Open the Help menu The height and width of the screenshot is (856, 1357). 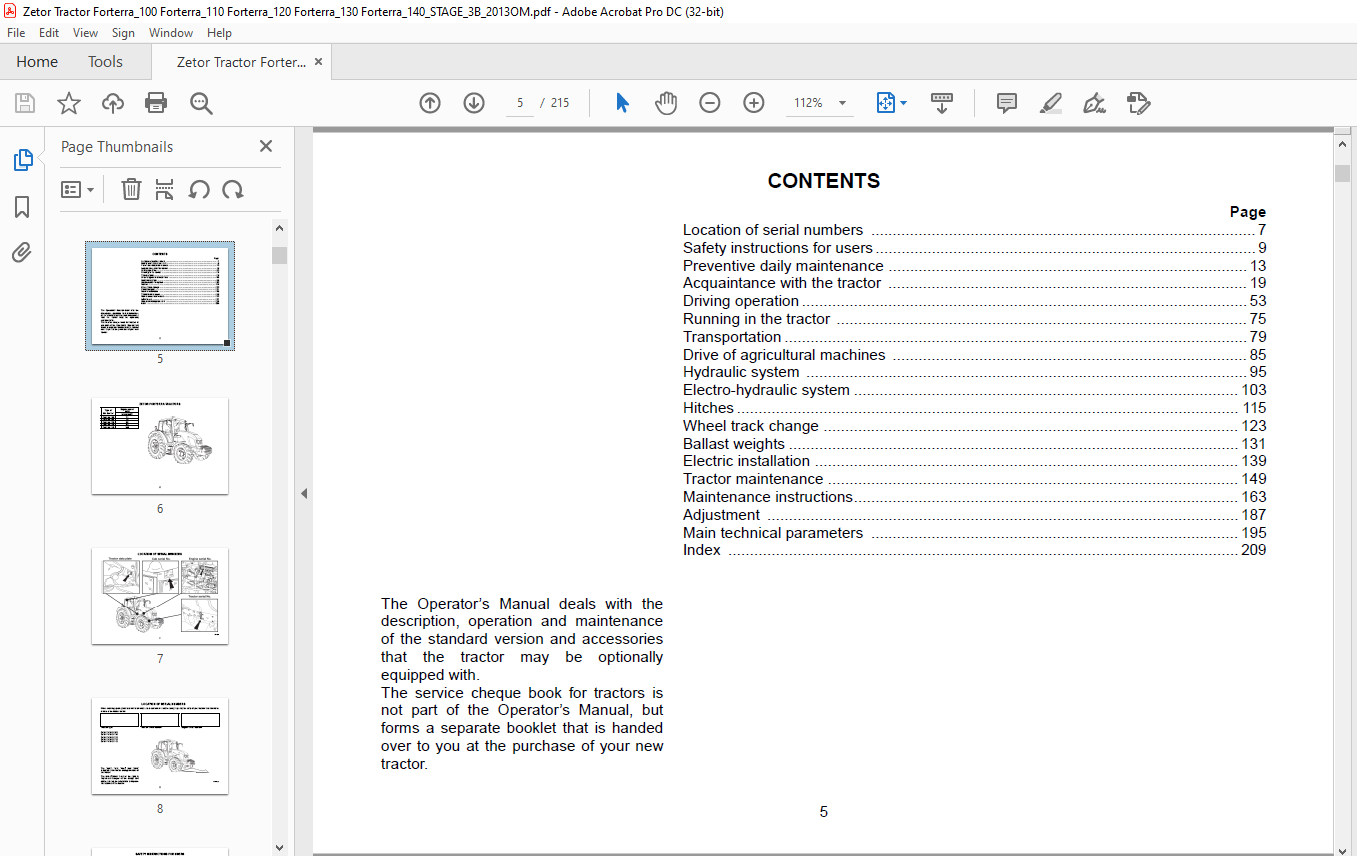click(x=219, y=33)
